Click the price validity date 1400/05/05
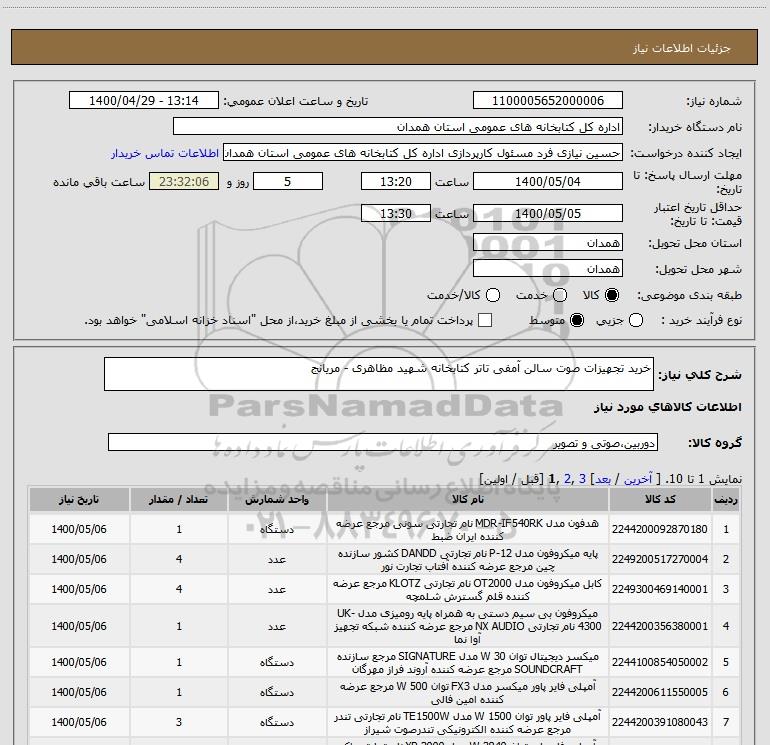Viewport: 770px width, 745px height. click(x=548, y=213)
